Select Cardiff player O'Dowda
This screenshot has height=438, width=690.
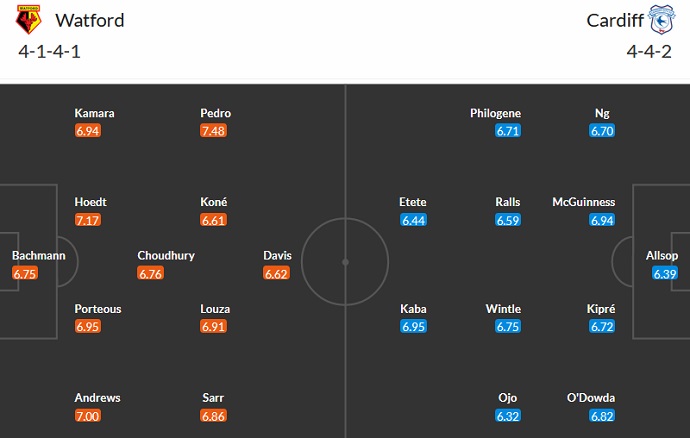(589, 397)
